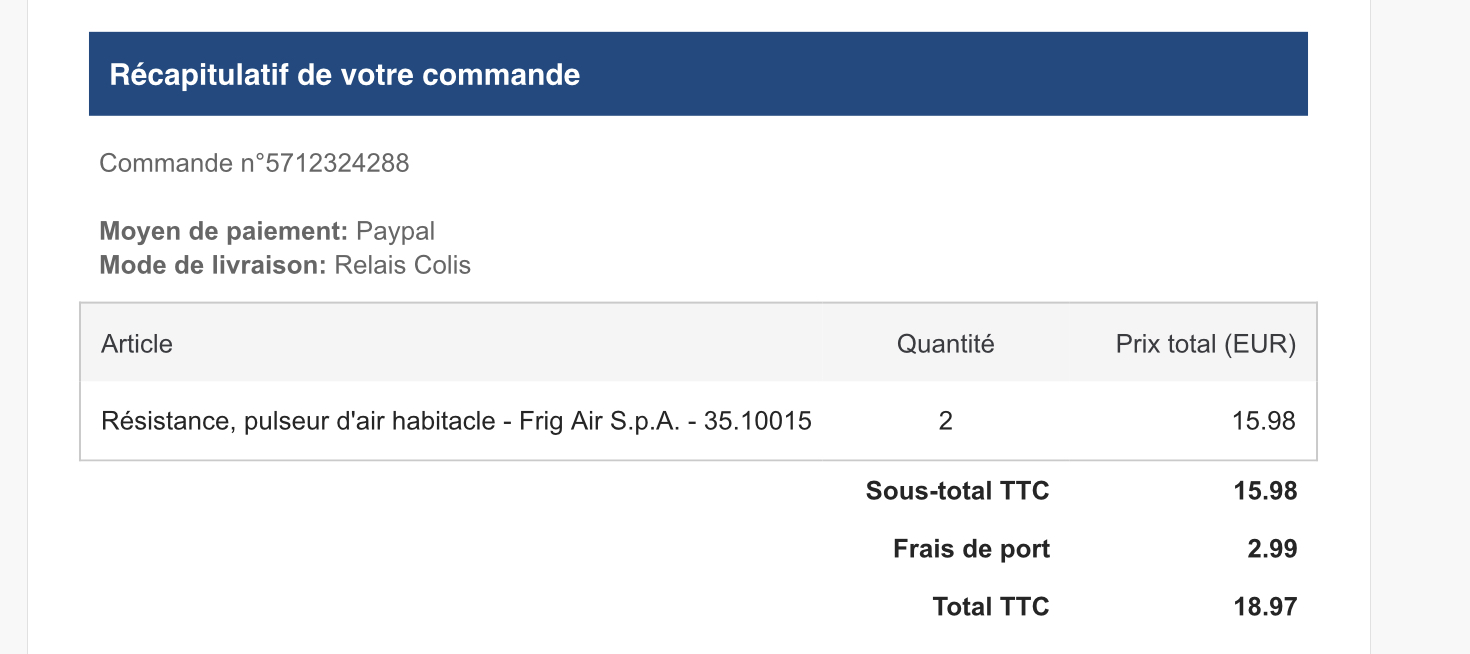Click the "Moyen de paiement:" label
Screen dimensions: 1470x654
(x=223, y=232)
